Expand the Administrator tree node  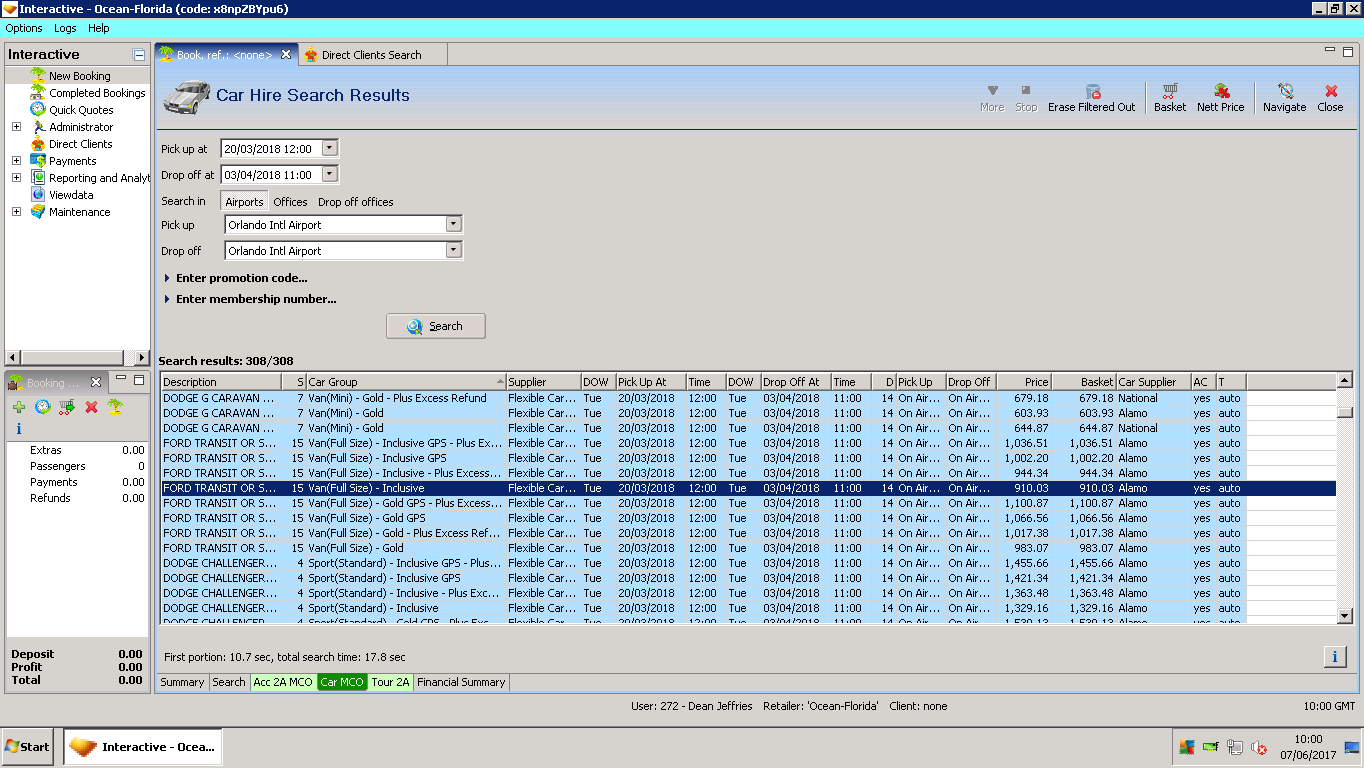click(x=16, y=127)
